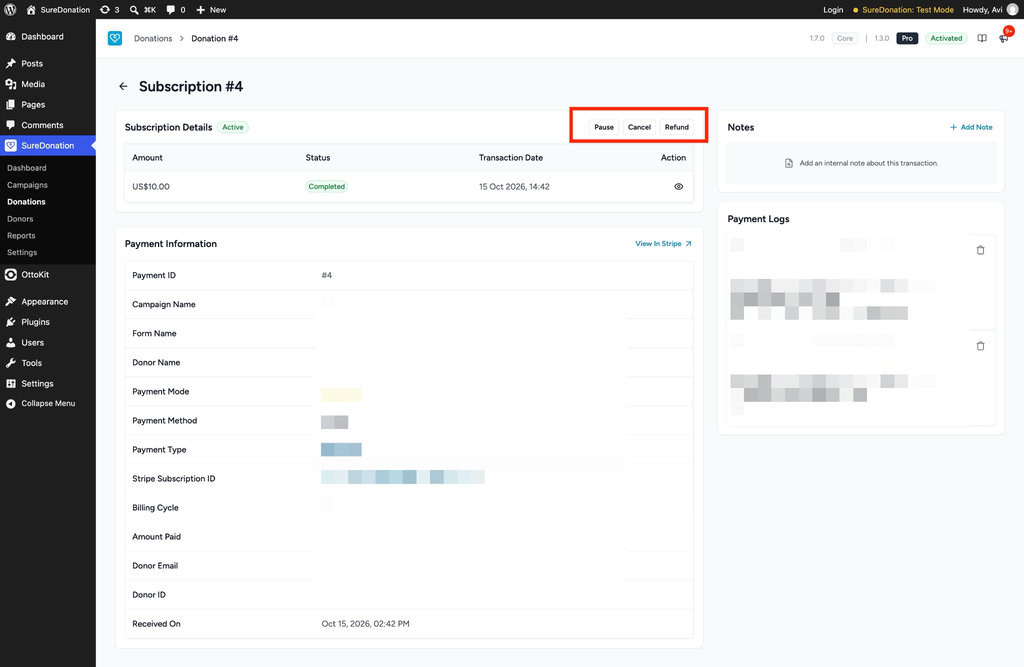The image size is (1024, 667).
Task: Click the updates icon showing 3
Action: pyautogui.click(x=109, y=10)
